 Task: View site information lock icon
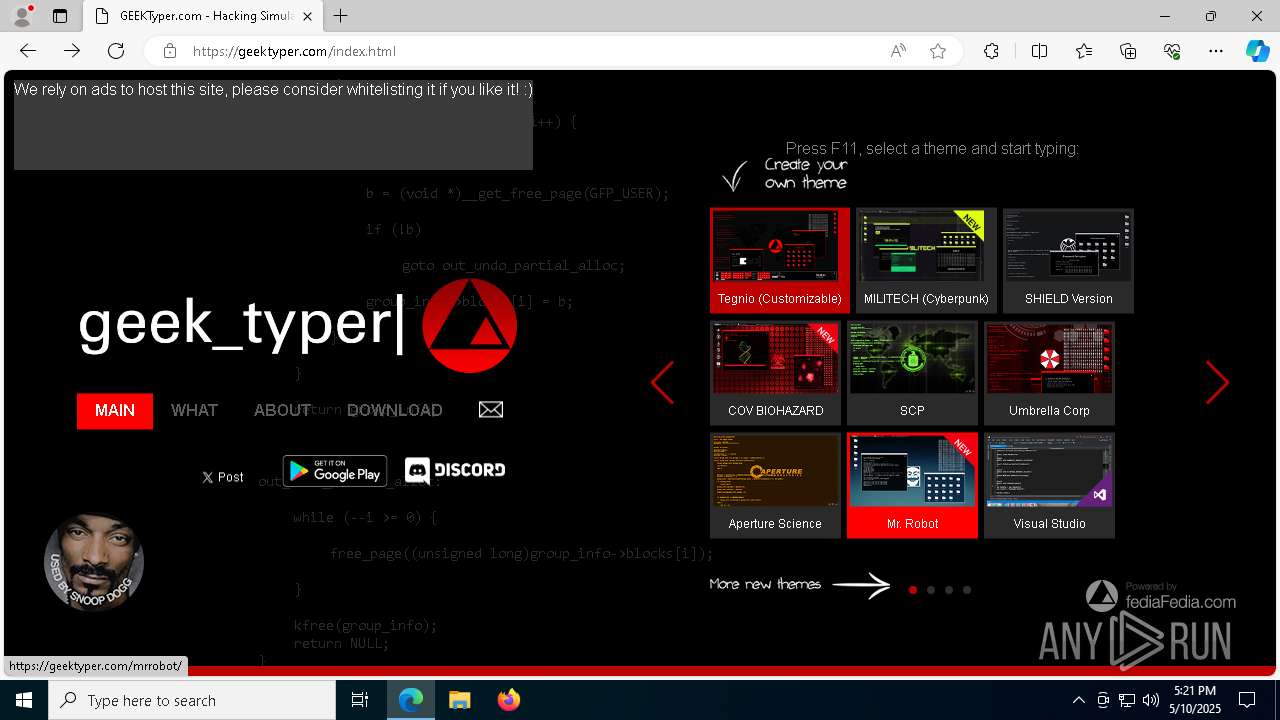point(170,51)
